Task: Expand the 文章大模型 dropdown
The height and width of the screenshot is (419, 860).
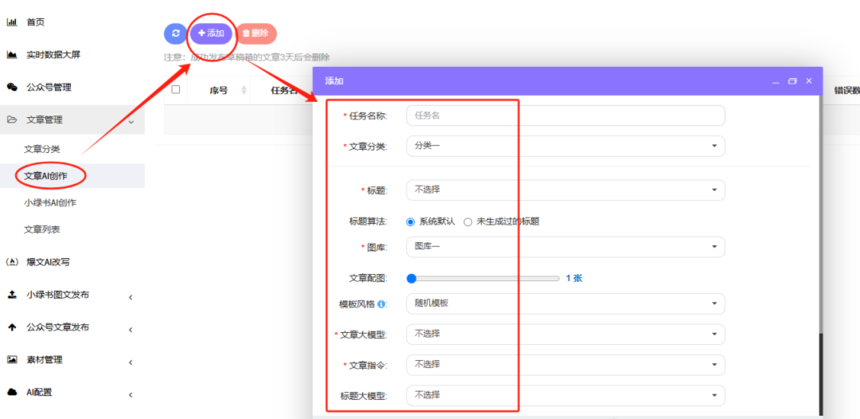Action: (x=565, y=333)
